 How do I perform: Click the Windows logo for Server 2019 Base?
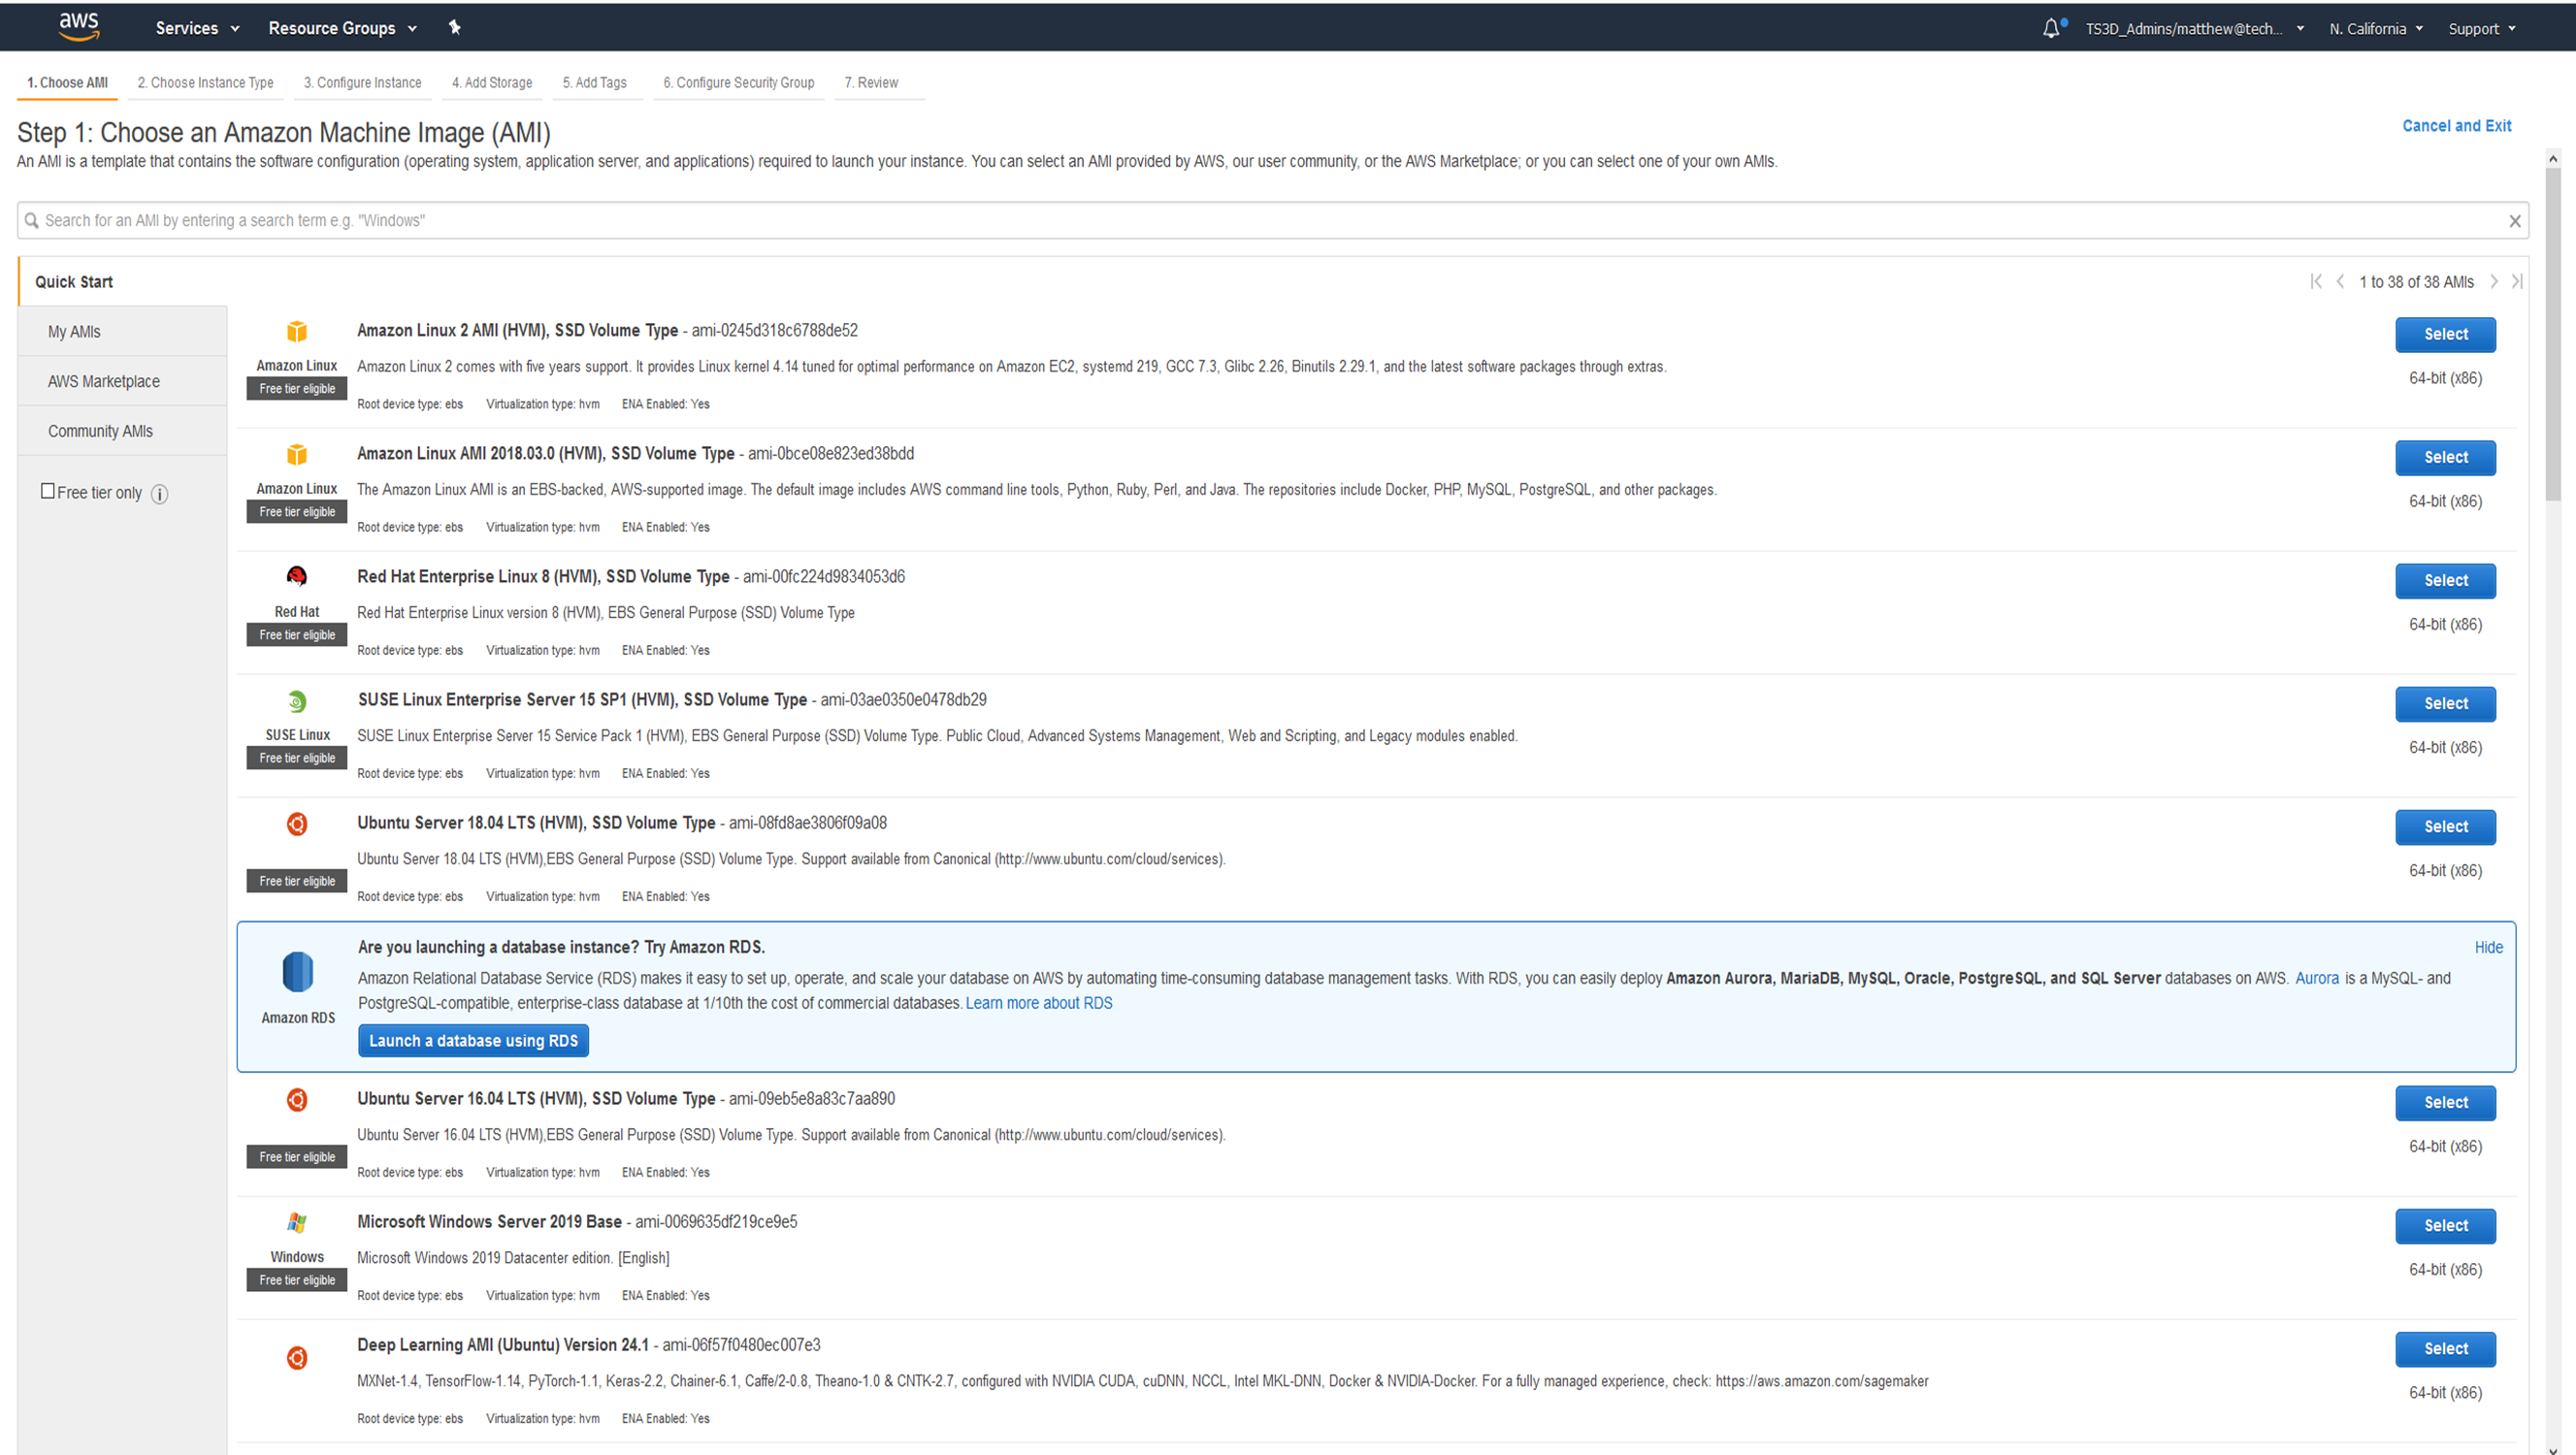click(296, 1222)
